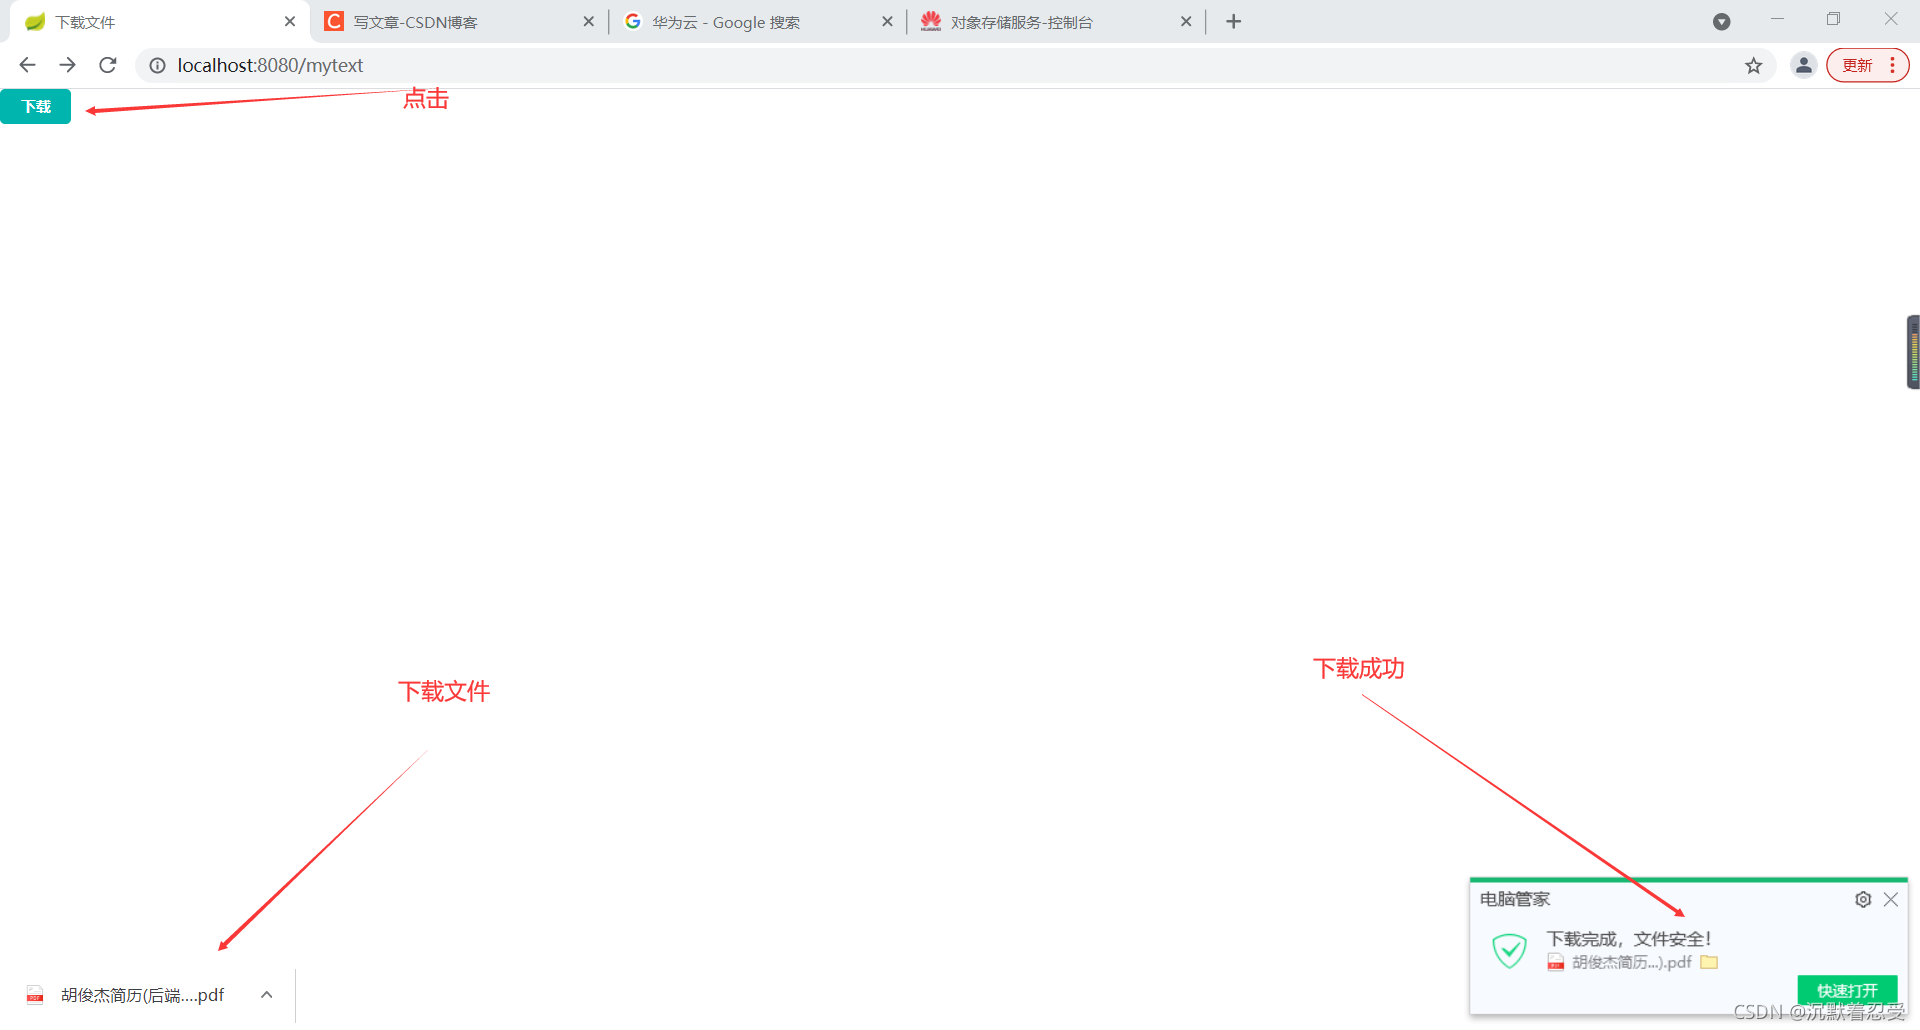Switch to the 对象存储服务-控制台 tab

tap(1056, 22)
